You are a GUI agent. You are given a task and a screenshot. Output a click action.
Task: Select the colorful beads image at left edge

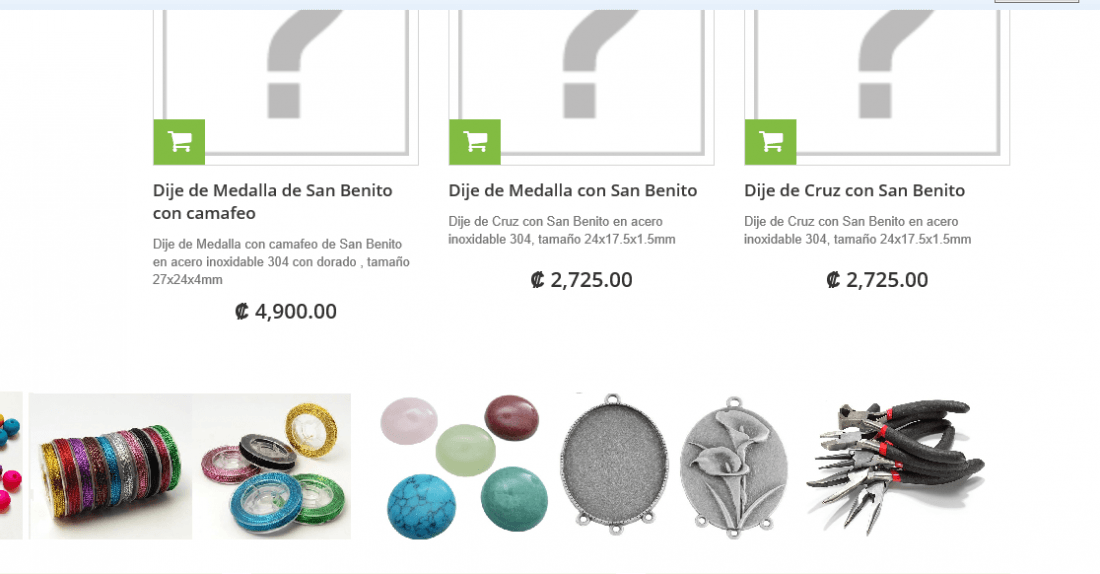[11, 466]
